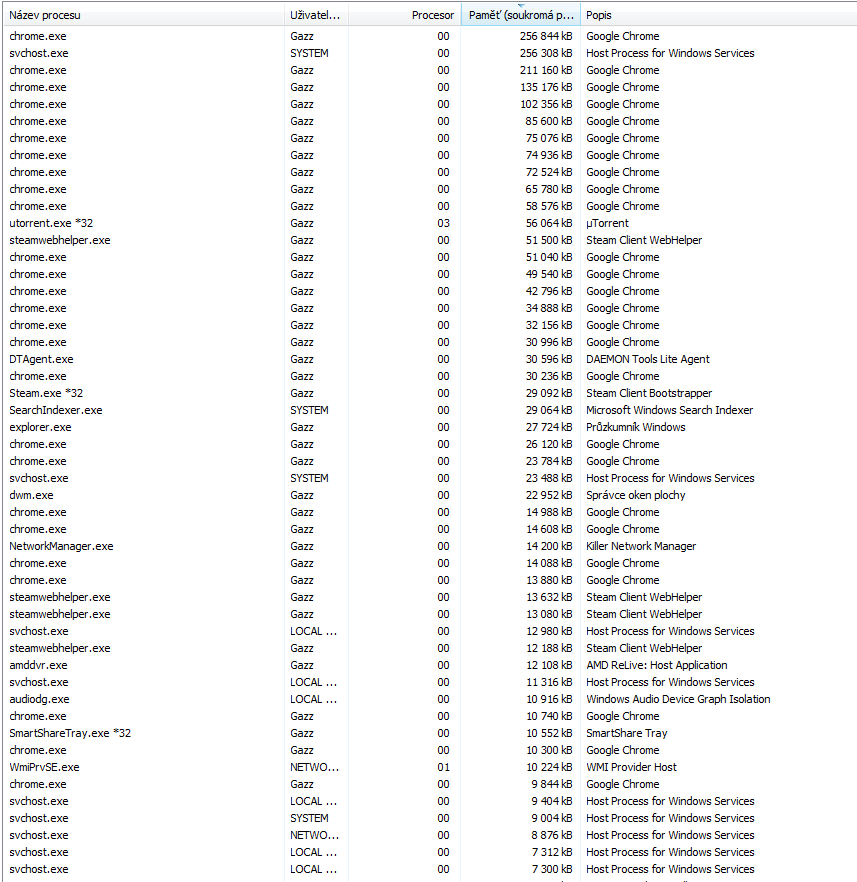Click the Windows Audio Device Graph Isolation description

pos(678,699)
